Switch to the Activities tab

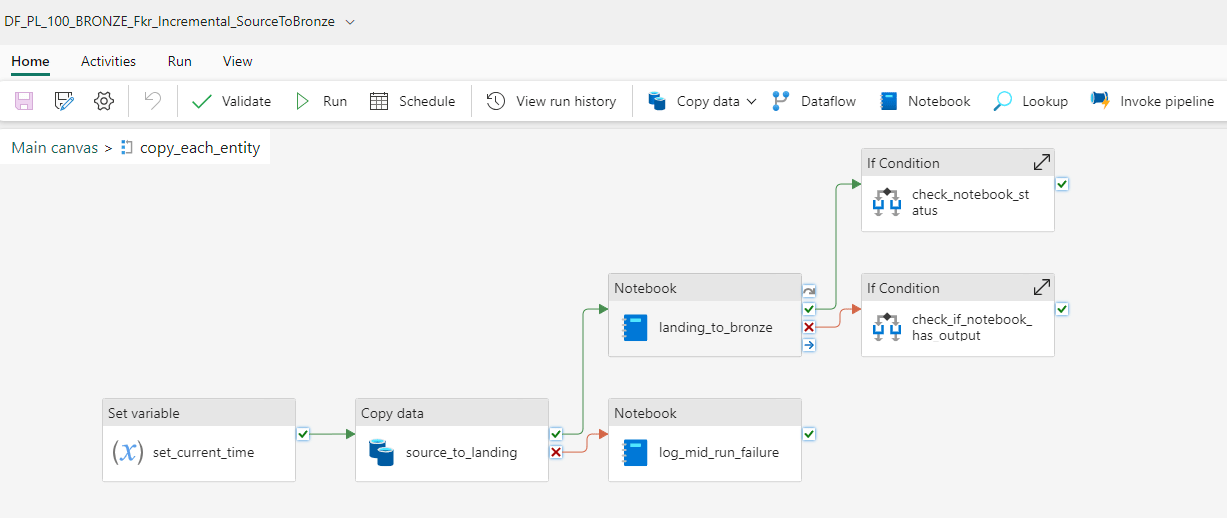pos(108,61)
